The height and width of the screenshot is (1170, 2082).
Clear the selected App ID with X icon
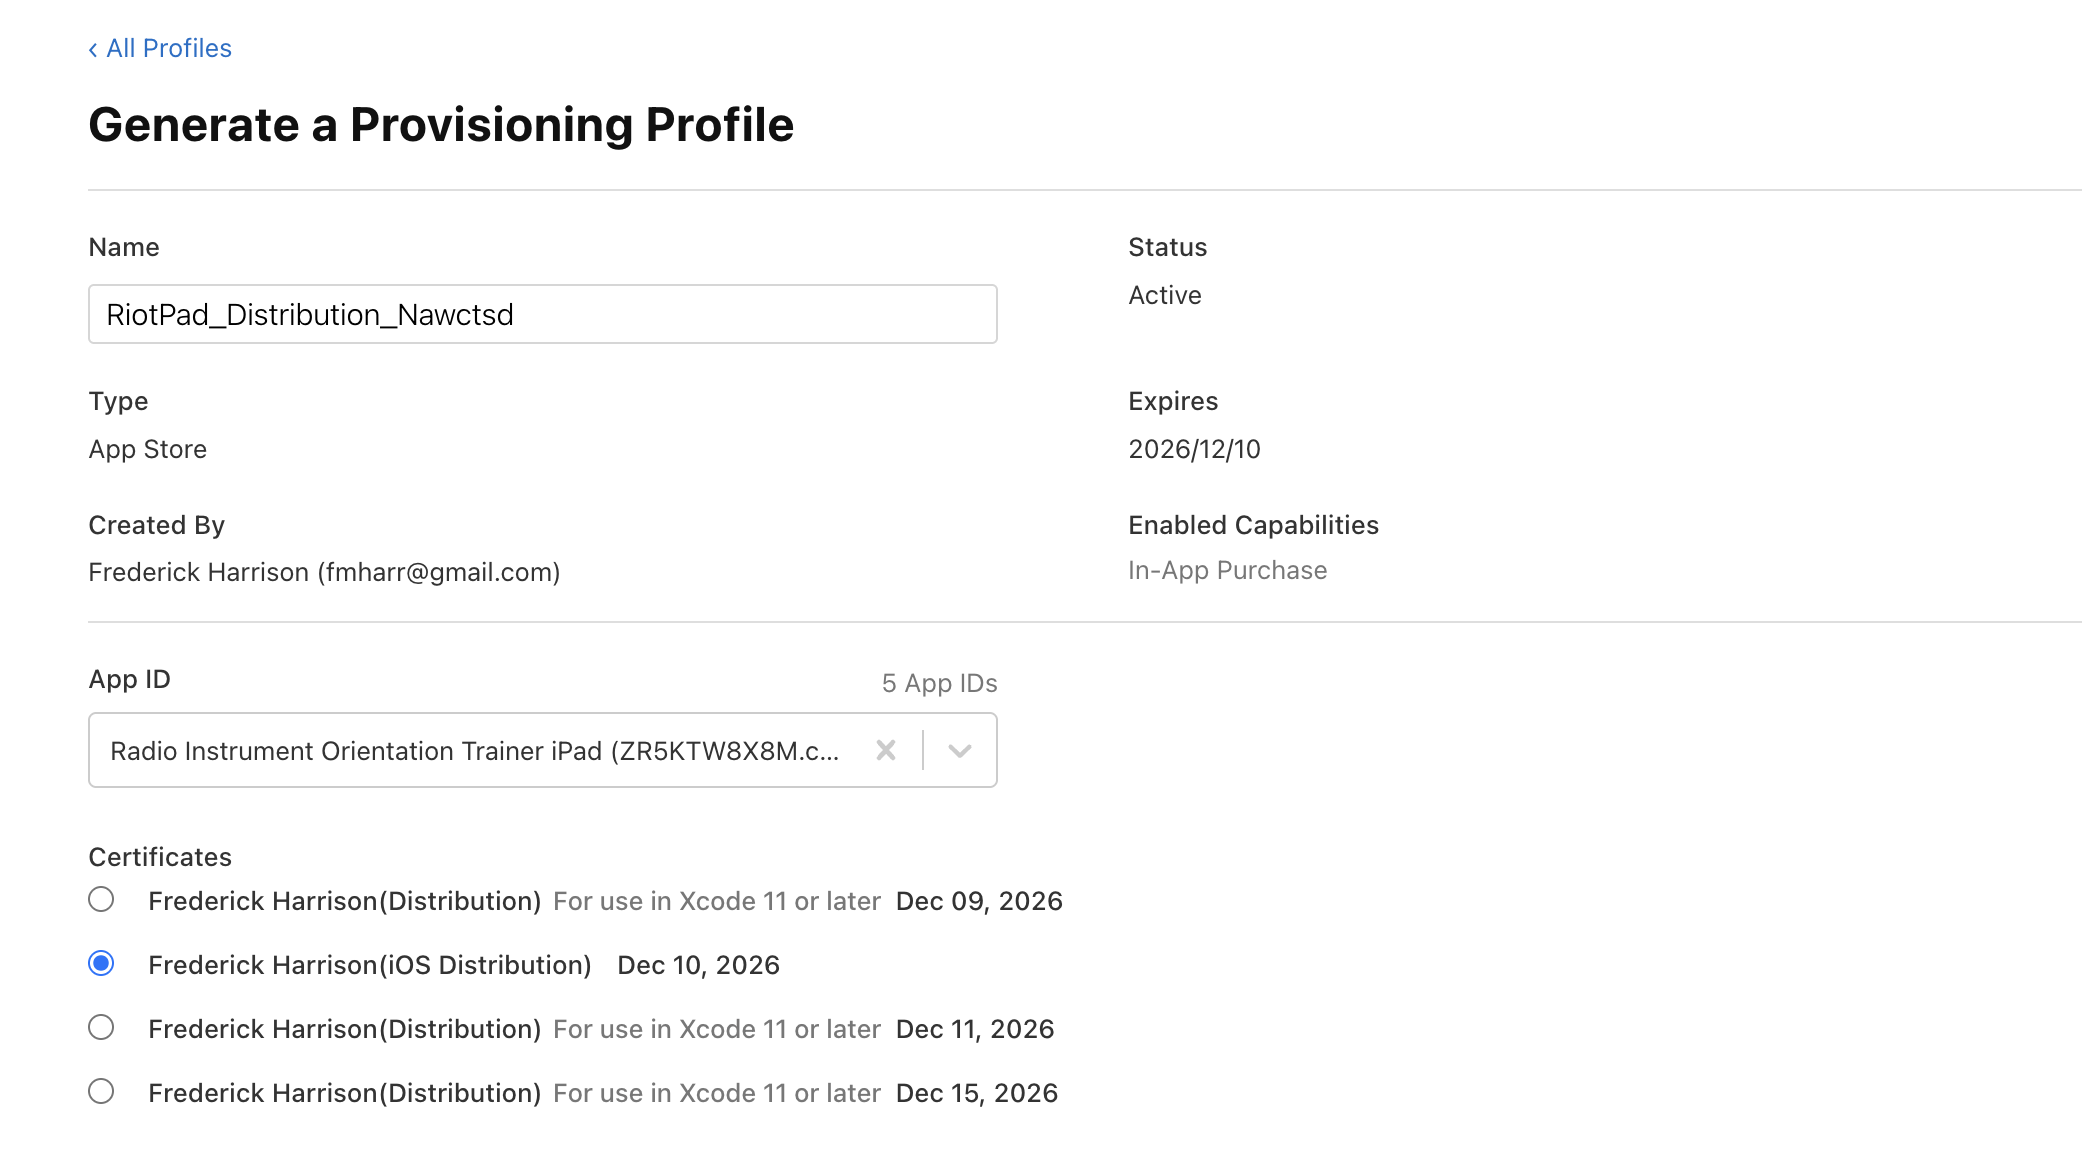point(885,750)
